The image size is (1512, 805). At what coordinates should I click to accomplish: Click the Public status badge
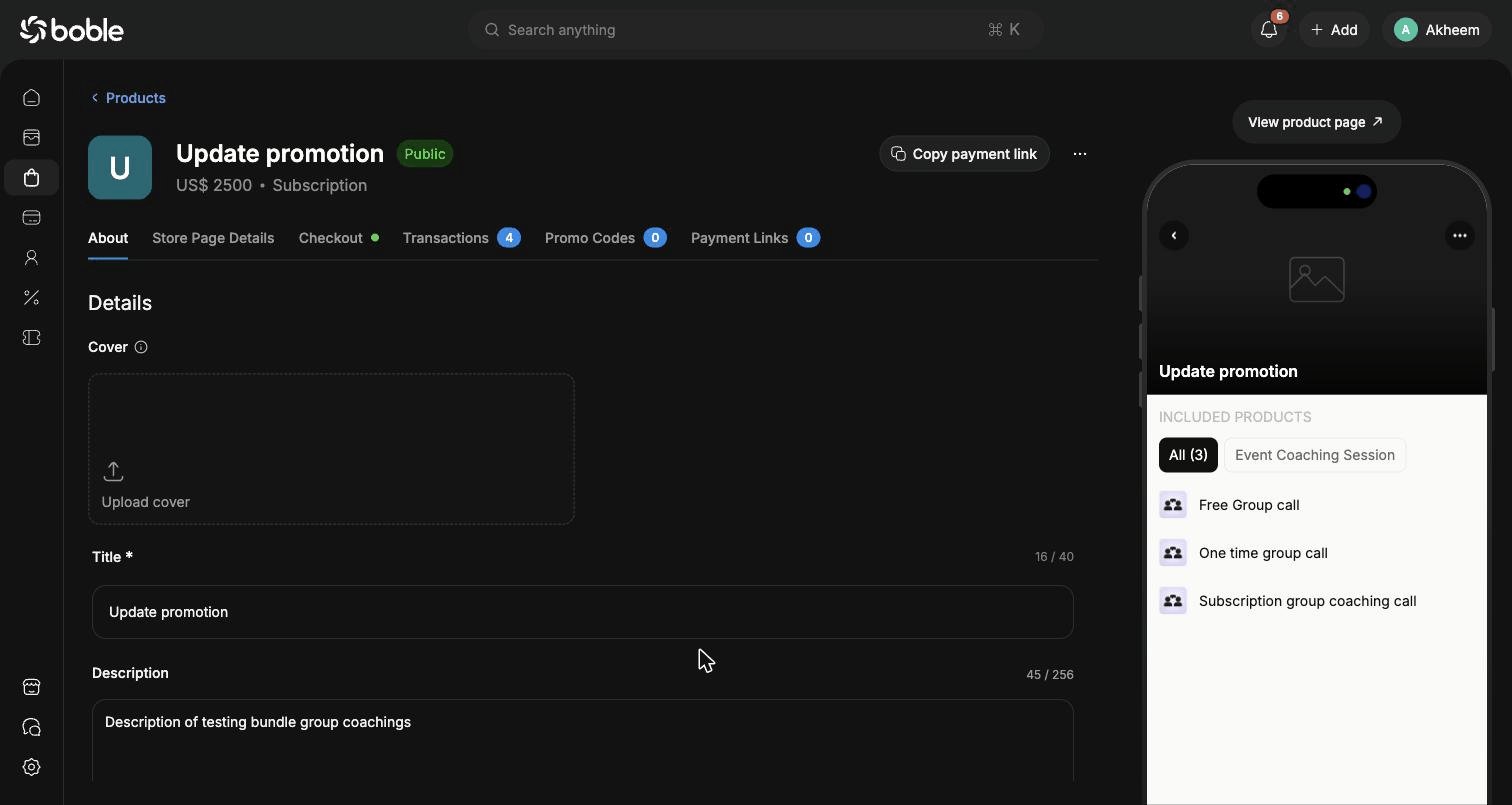(x=425, y=154)
